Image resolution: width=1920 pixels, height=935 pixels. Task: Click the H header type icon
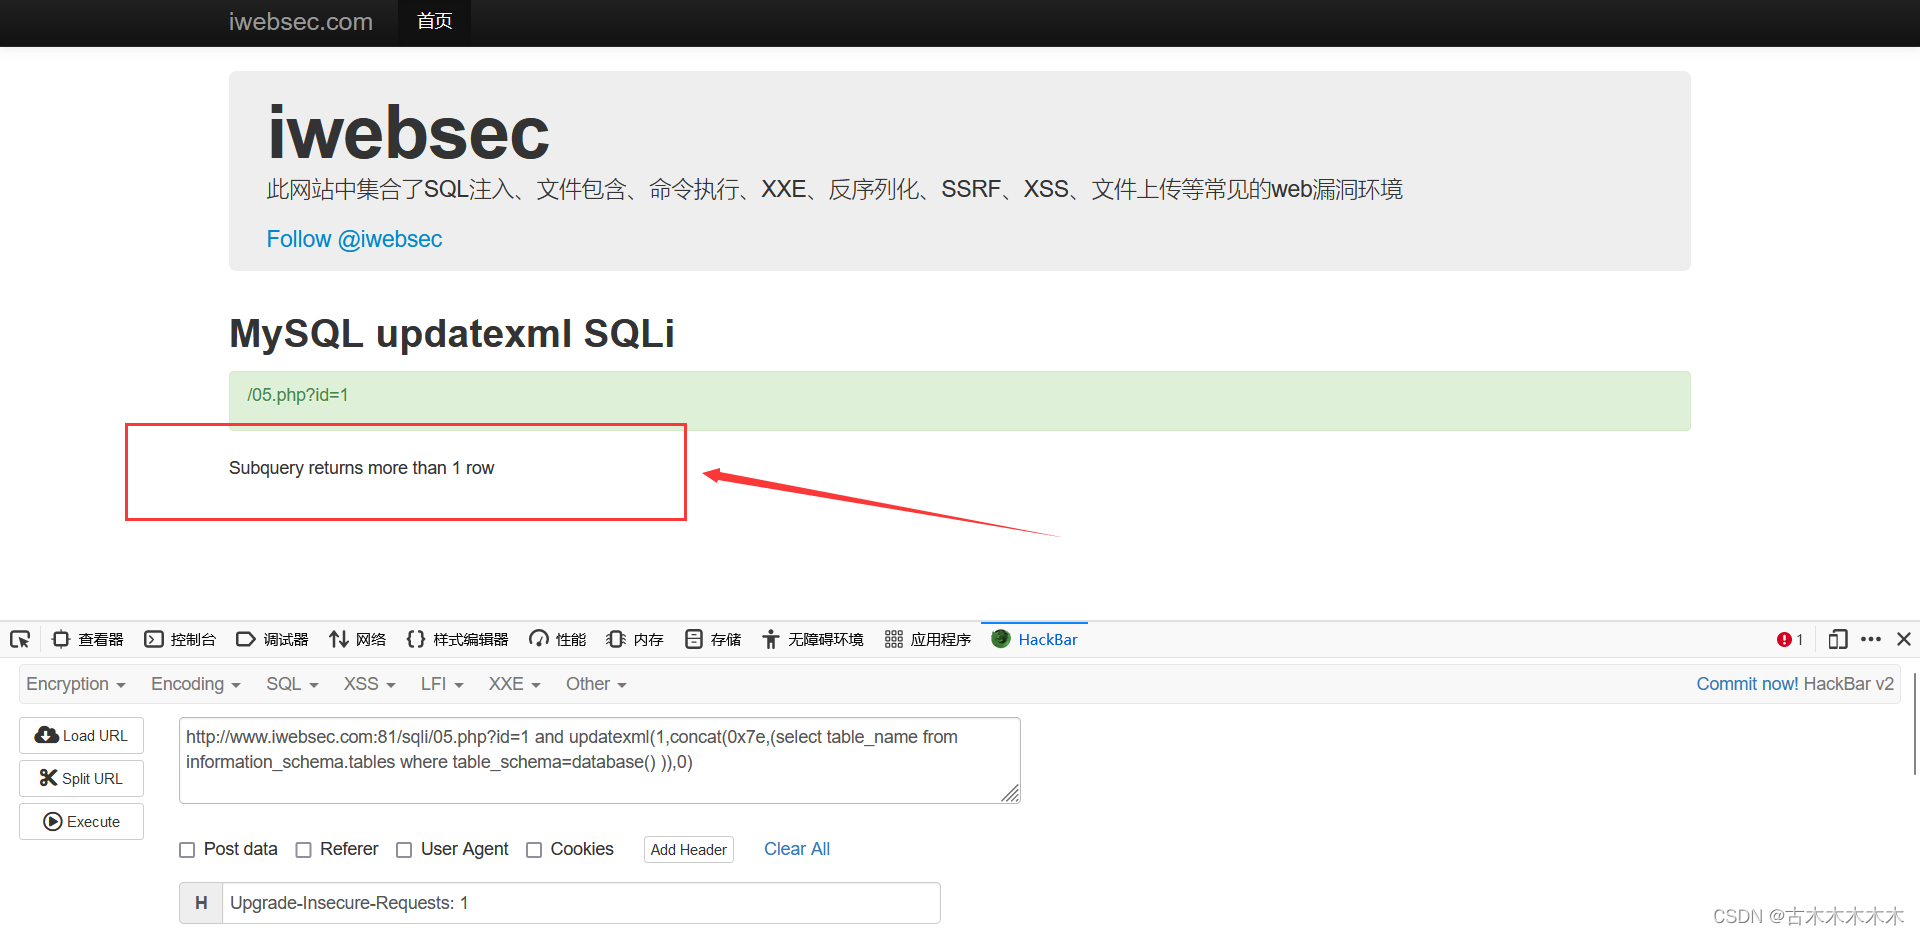pyautogui.click(x=200, y=902)
